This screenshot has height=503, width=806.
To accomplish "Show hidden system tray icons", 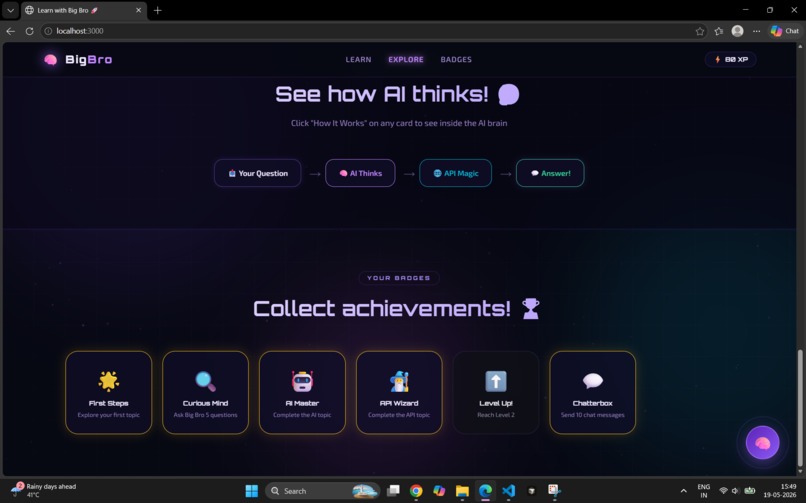I will (683, 491).
